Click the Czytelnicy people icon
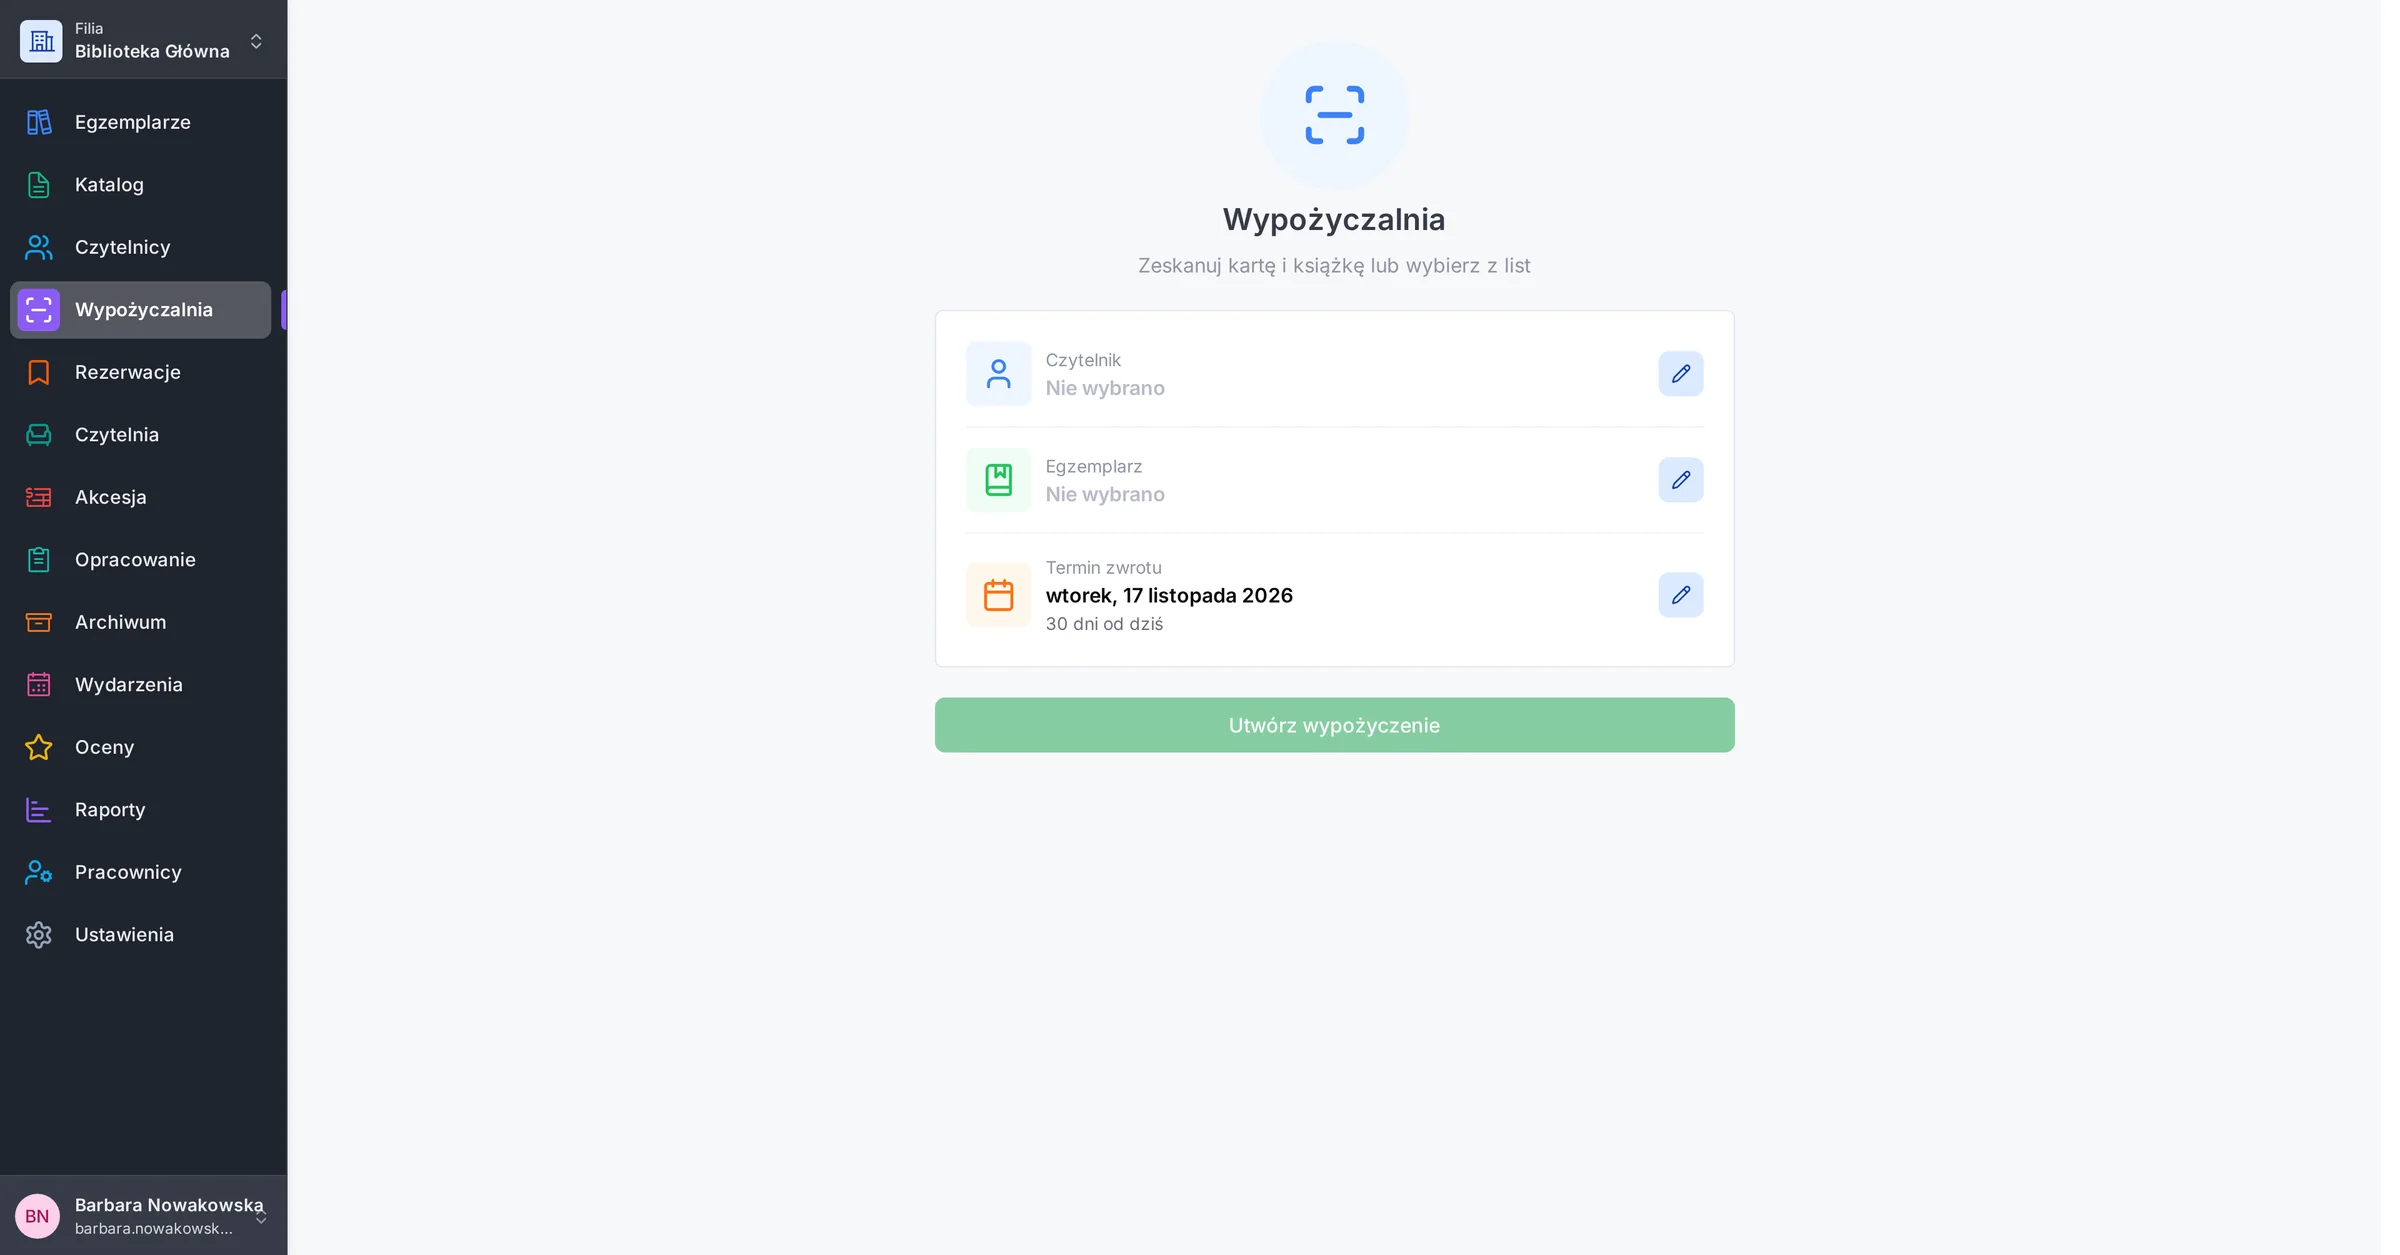This screenshot has height=1255, width=2400. click(x=39, y=247)
